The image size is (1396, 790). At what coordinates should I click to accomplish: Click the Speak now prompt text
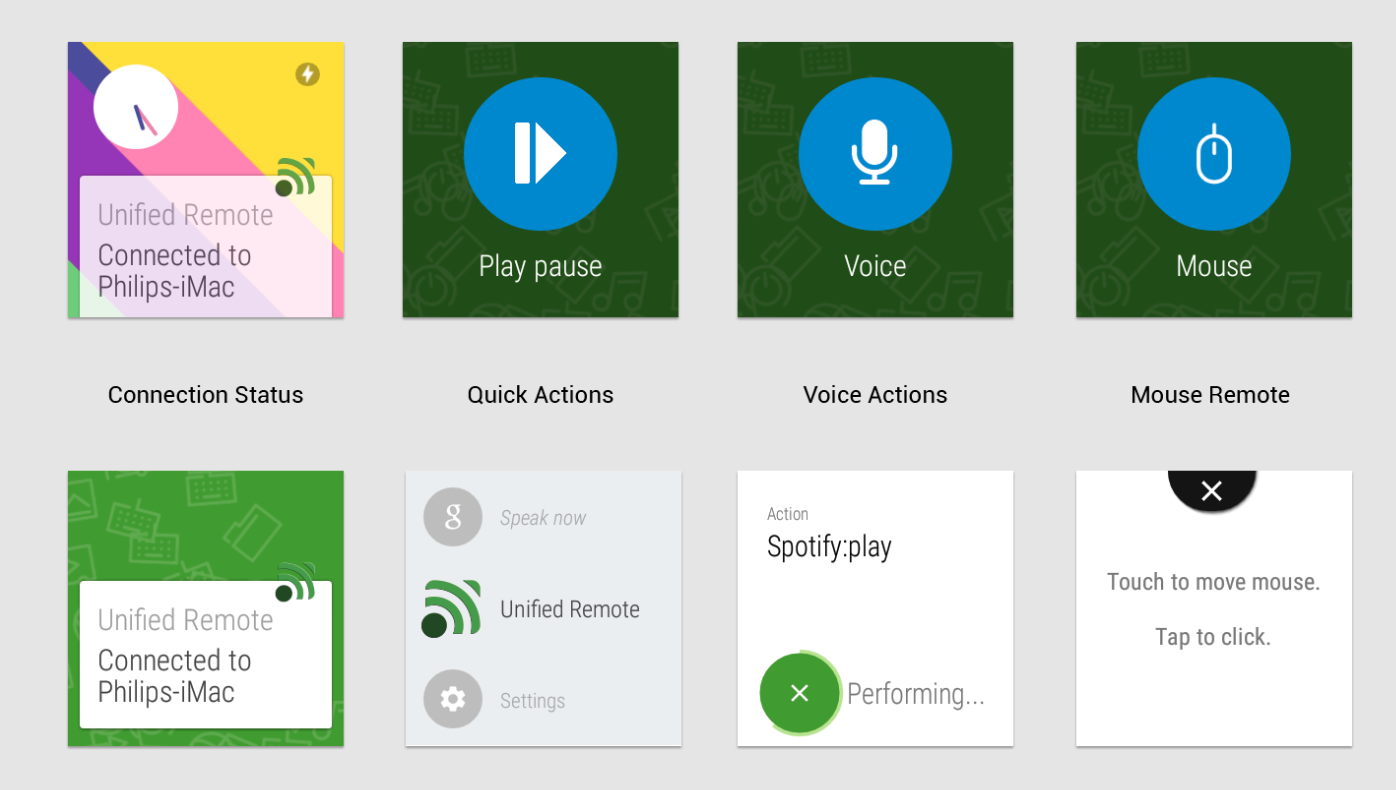(543, 518)
